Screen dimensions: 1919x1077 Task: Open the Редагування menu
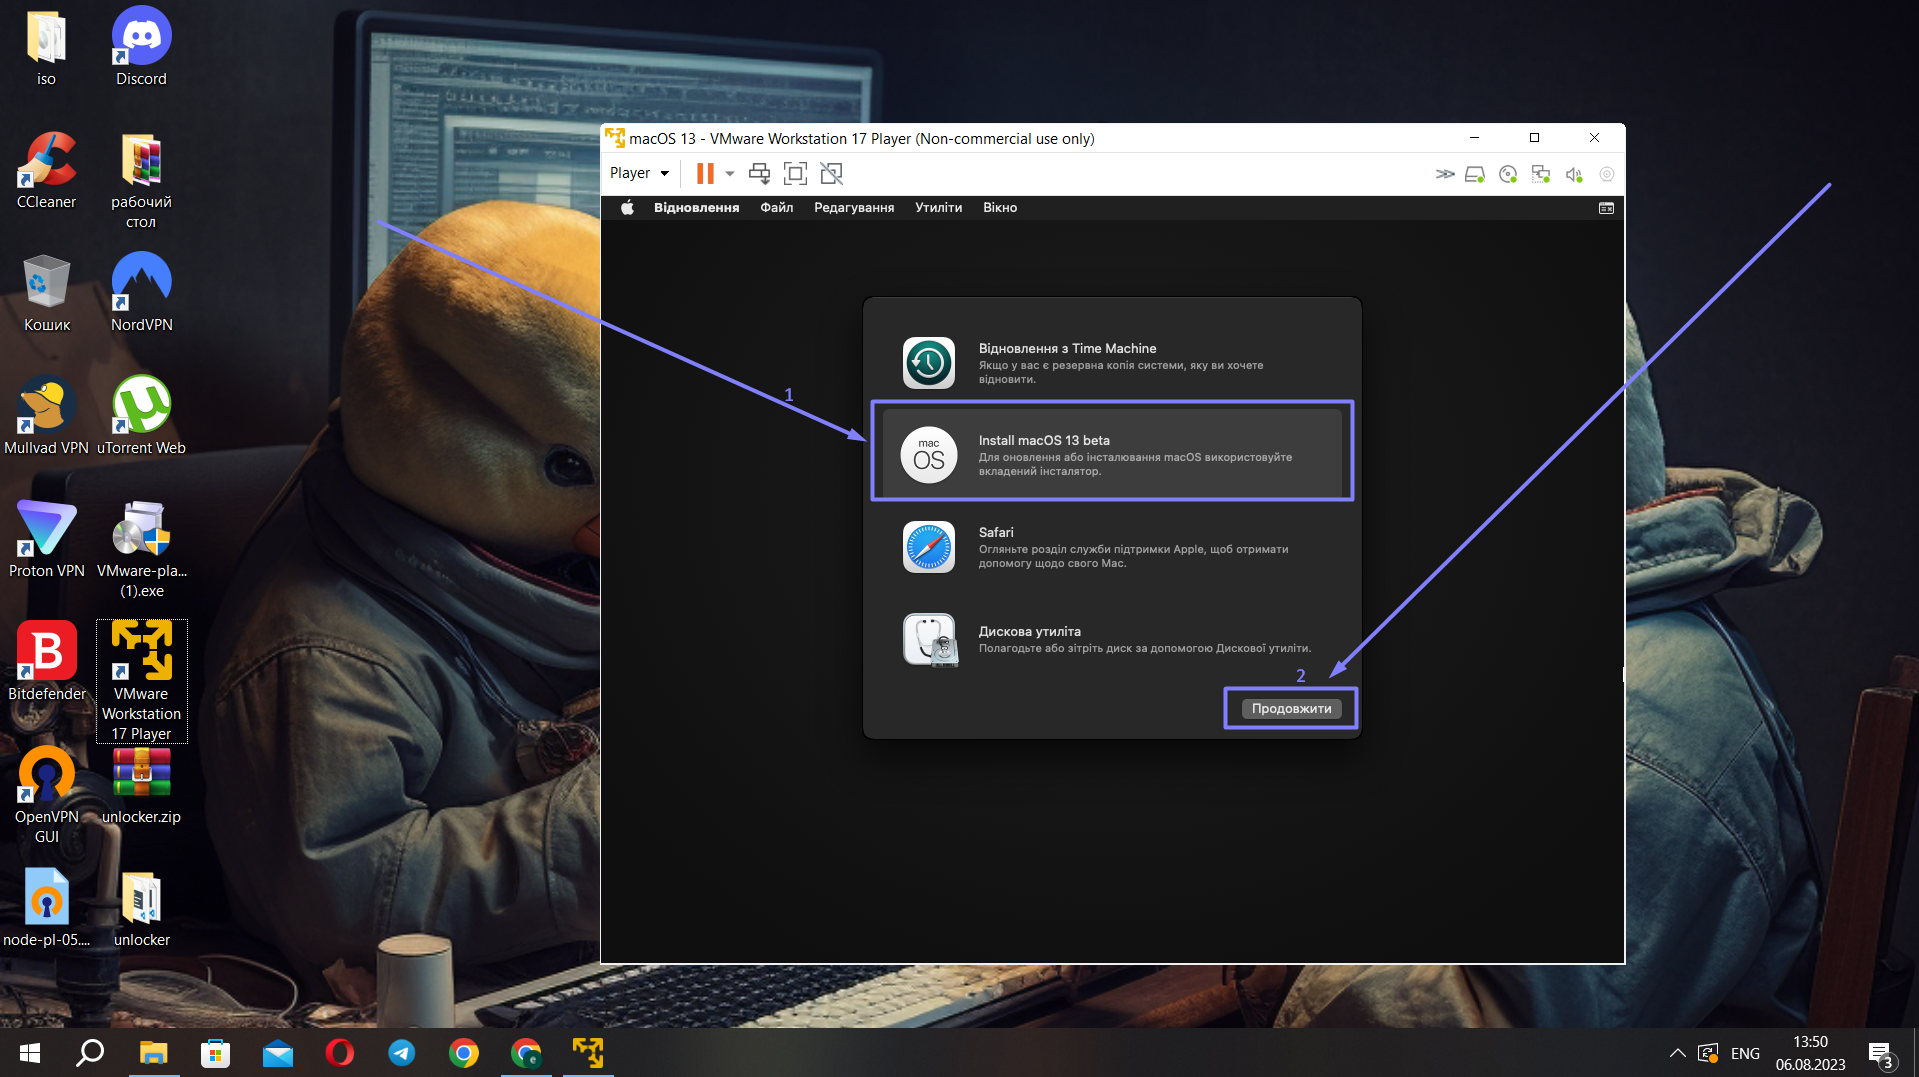[x=854, y=208]
